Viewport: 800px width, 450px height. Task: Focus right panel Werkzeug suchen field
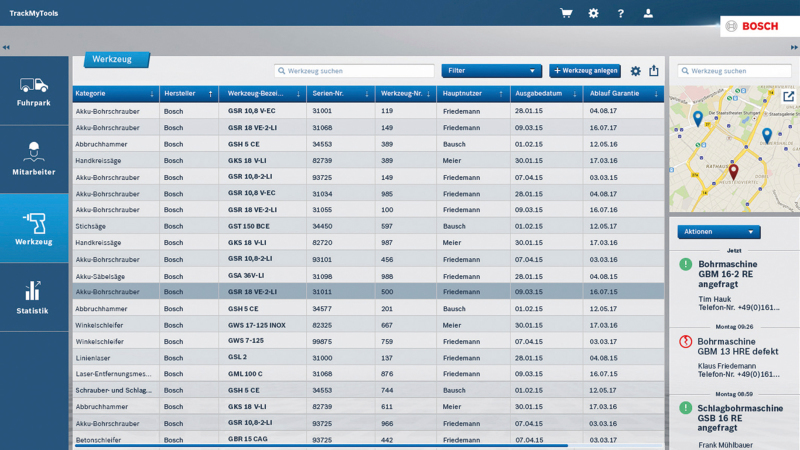point(734,71)
